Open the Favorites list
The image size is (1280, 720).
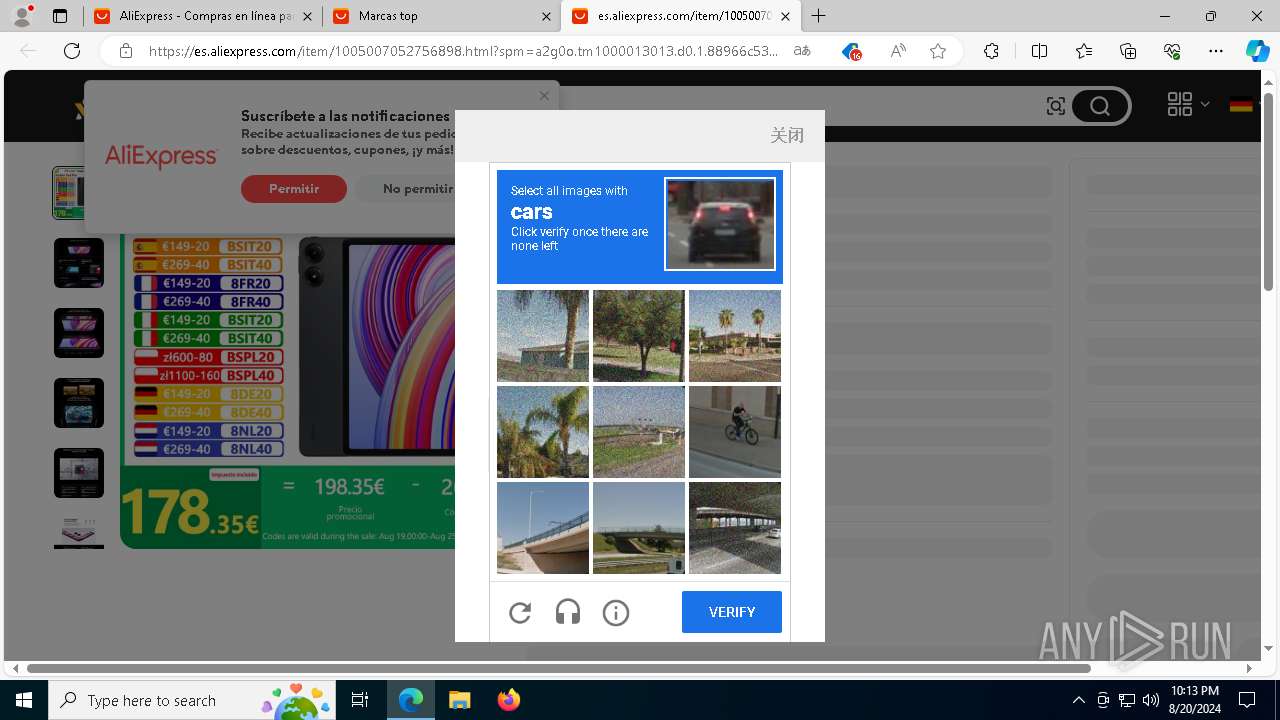pos(1084,51)
